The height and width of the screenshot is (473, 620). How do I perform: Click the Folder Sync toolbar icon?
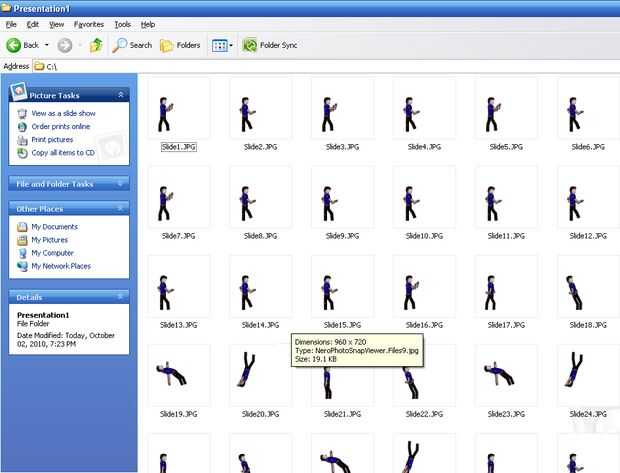click(x=250, y=45)
